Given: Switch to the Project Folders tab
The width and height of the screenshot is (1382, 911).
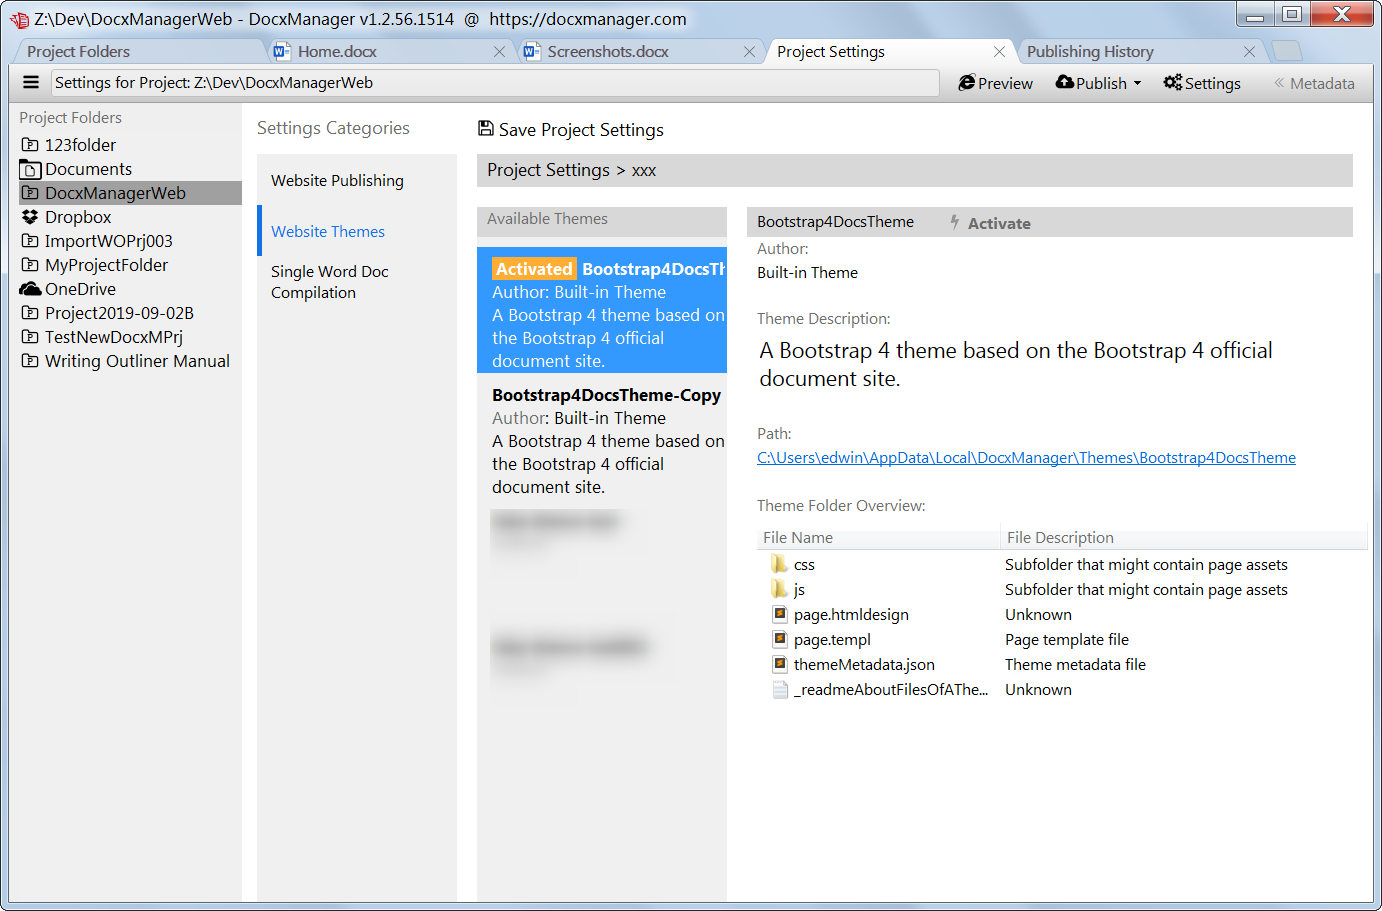Looking at the screenshot, I should tap(140, 51).
